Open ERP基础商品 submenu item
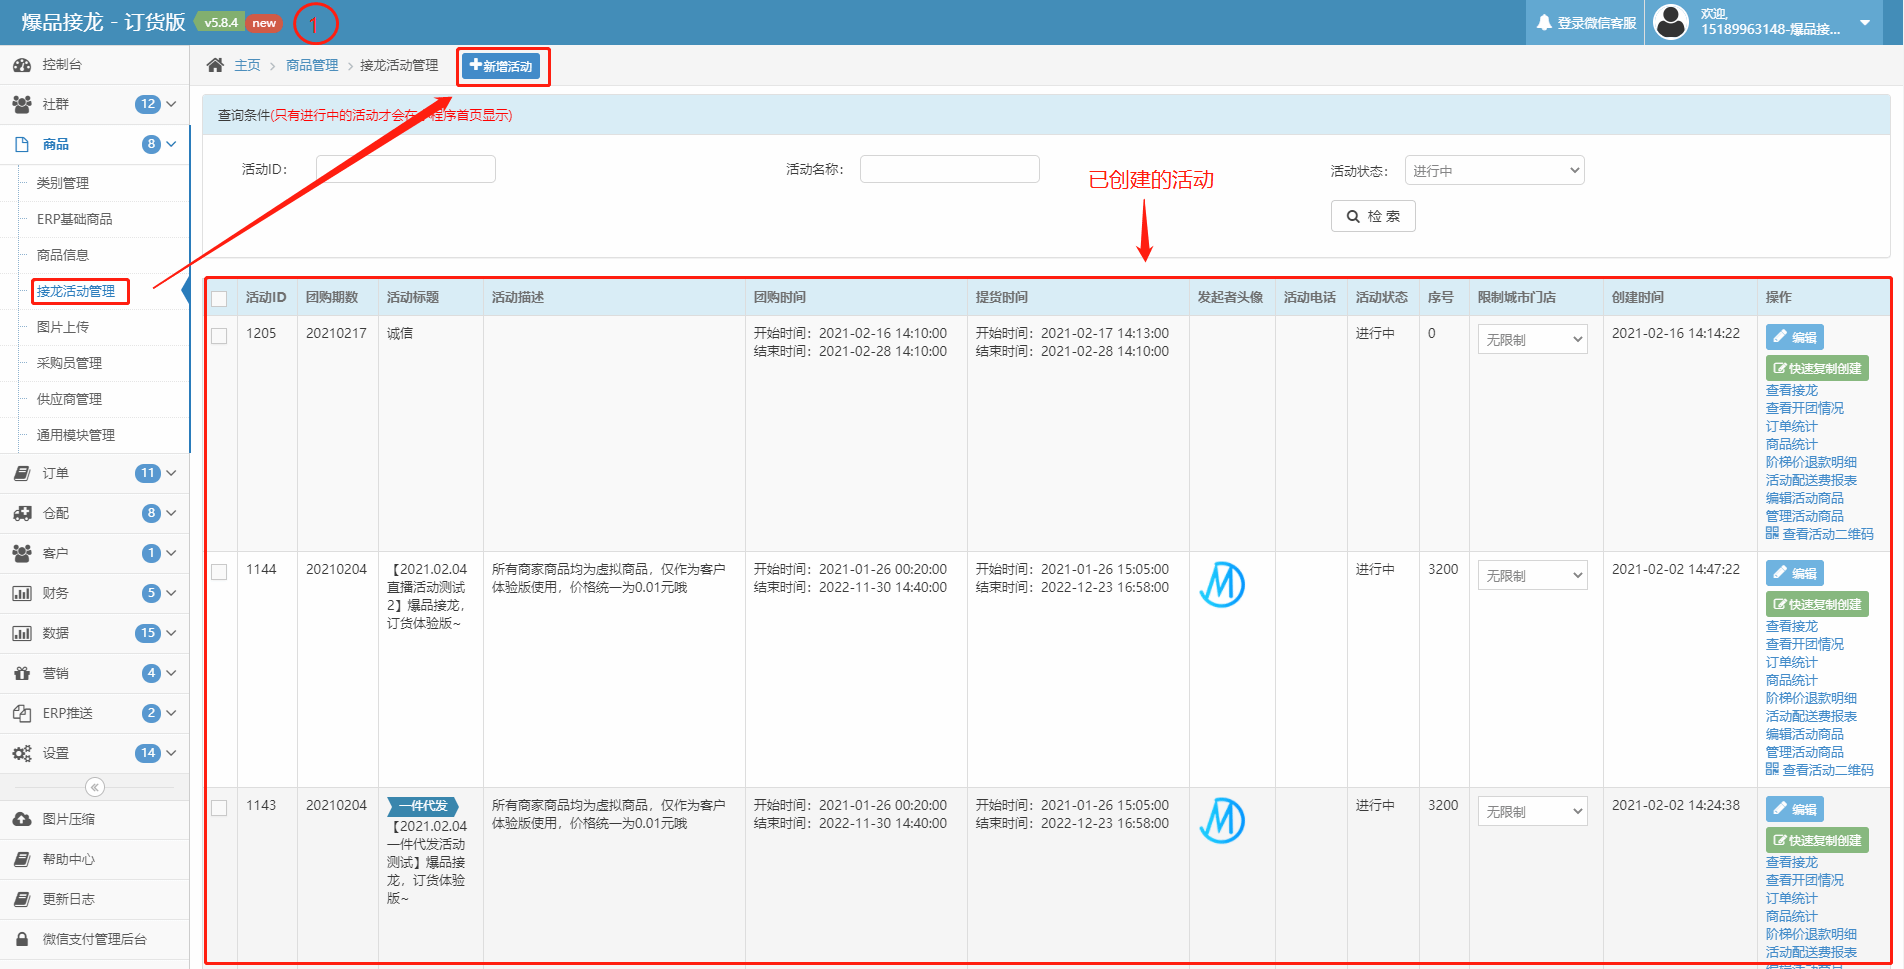 click(x=75, y=219)
